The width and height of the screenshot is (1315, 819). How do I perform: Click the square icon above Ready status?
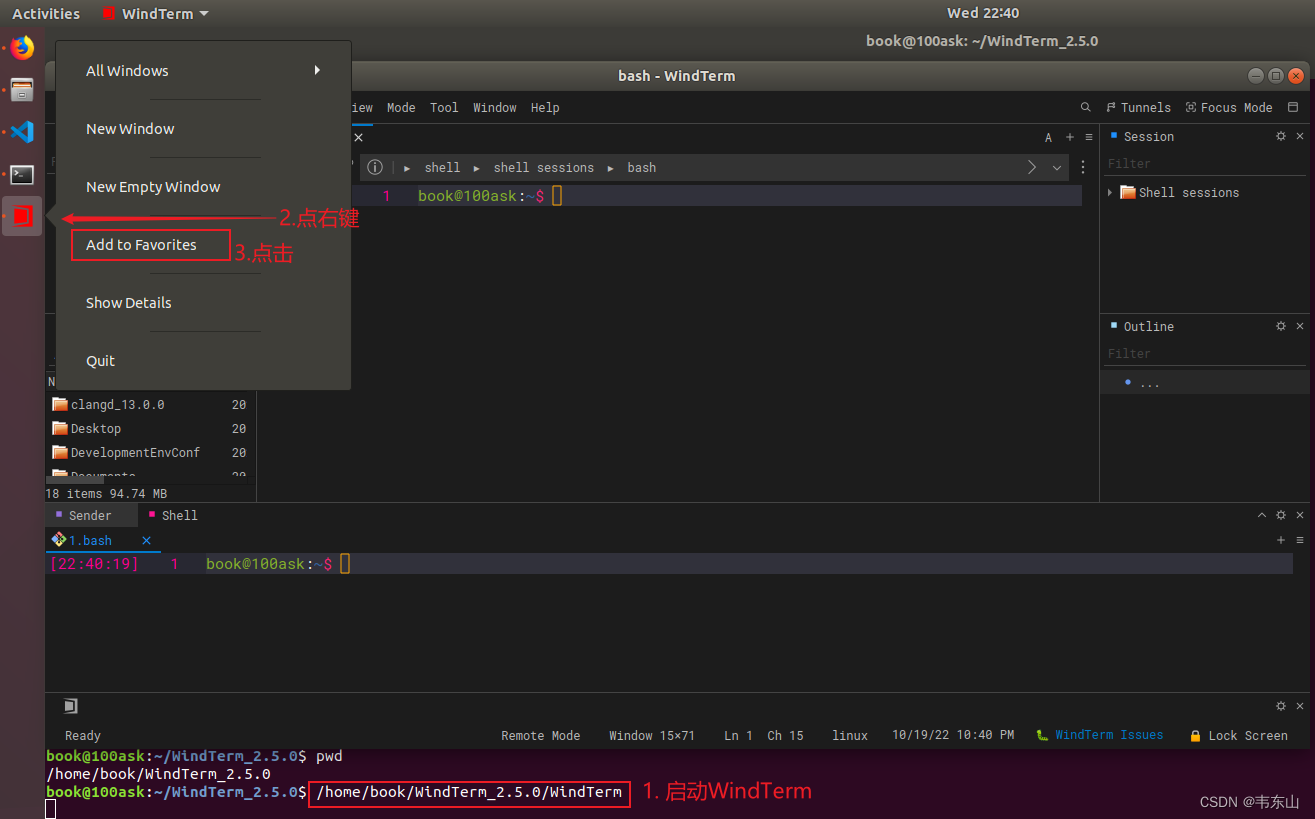tap(70, 706)
